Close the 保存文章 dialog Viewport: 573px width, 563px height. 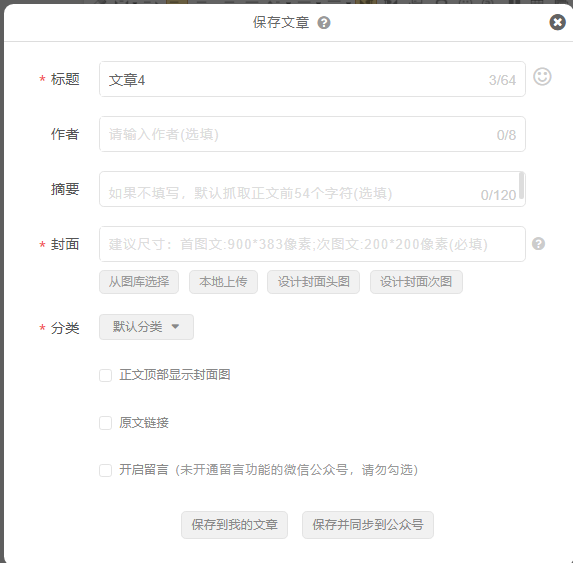pyautogui.click(x=558, y=22)
